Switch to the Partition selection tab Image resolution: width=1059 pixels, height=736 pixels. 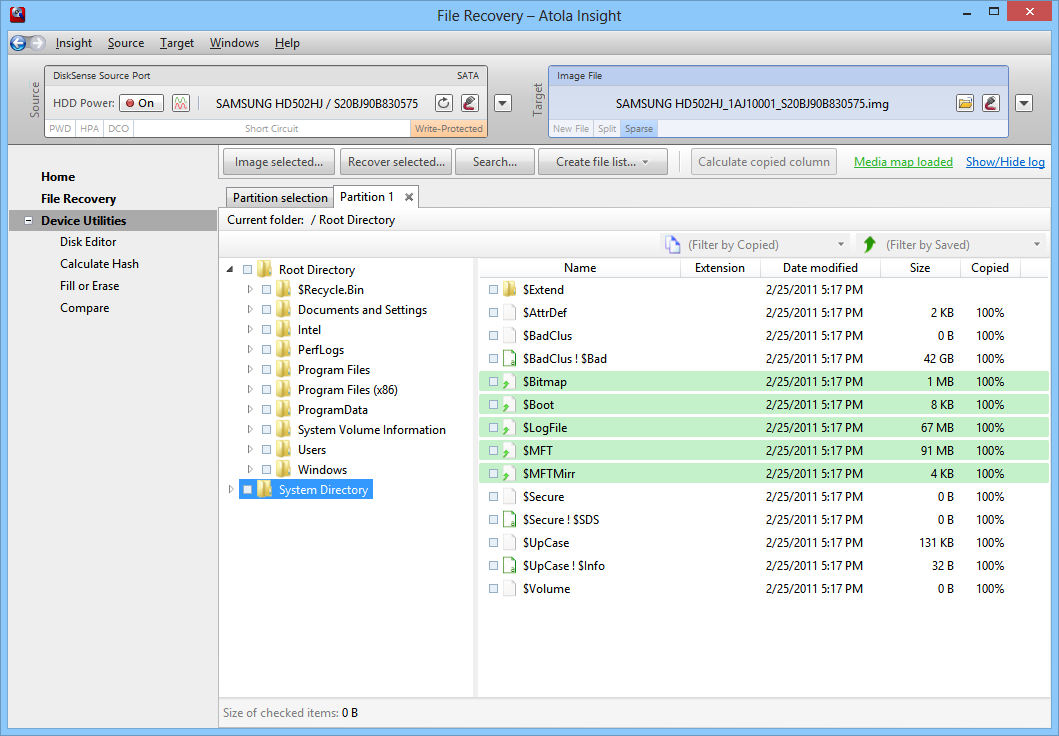click(x=280, y=197)
